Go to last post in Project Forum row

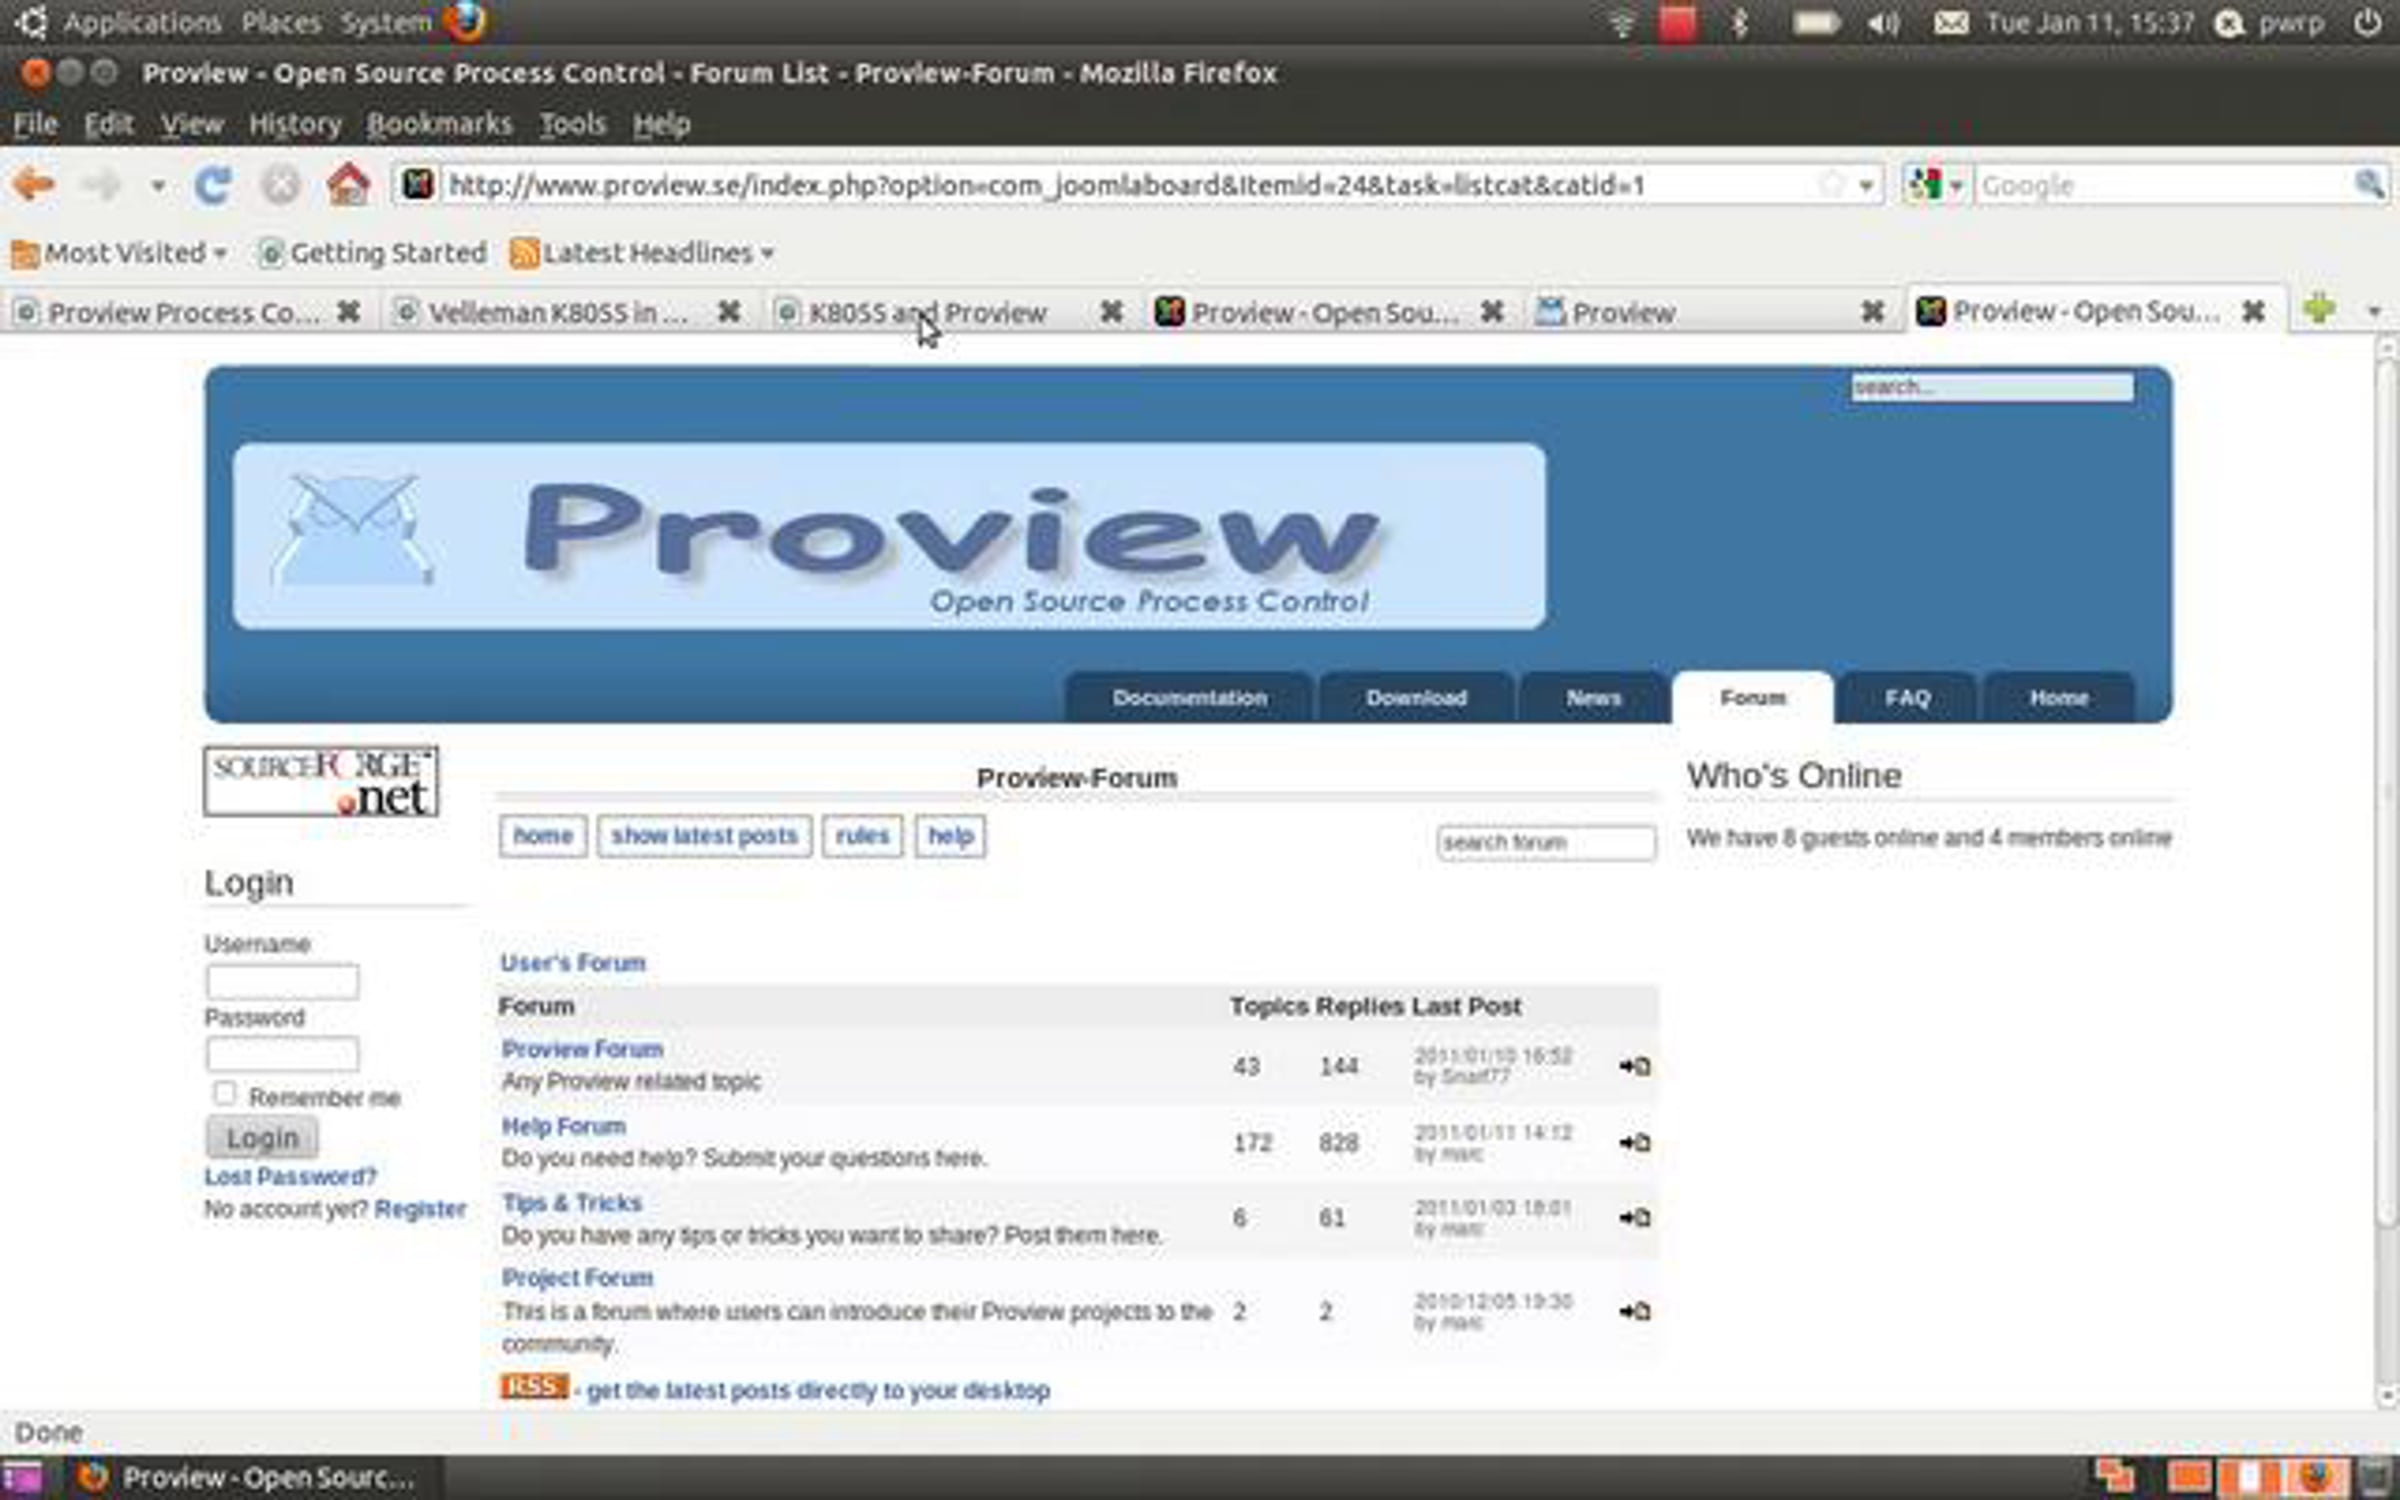click(1635, 1311)
